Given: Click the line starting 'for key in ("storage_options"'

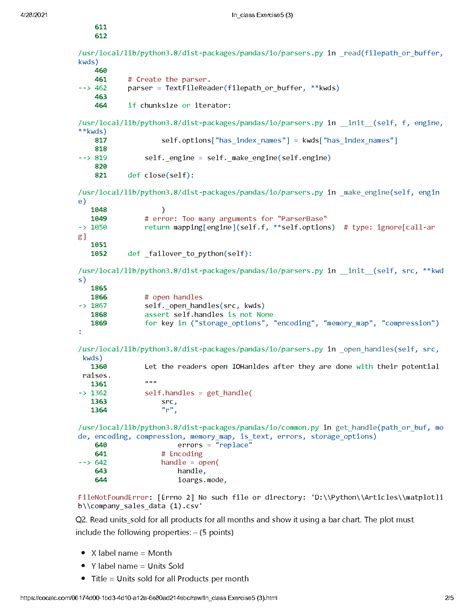Looking at the screenshot, I should click(292, 323).
